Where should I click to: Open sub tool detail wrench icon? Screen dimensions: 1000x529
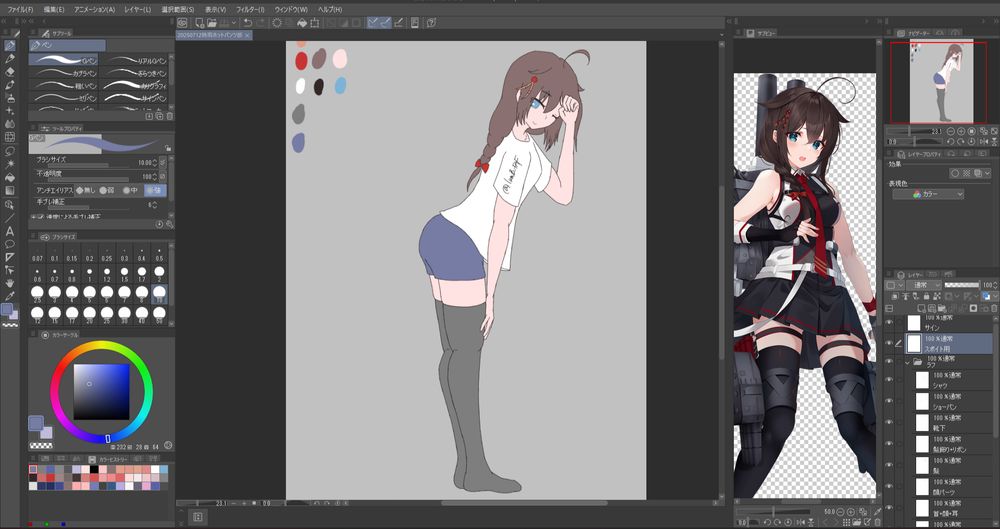point(170,225)
